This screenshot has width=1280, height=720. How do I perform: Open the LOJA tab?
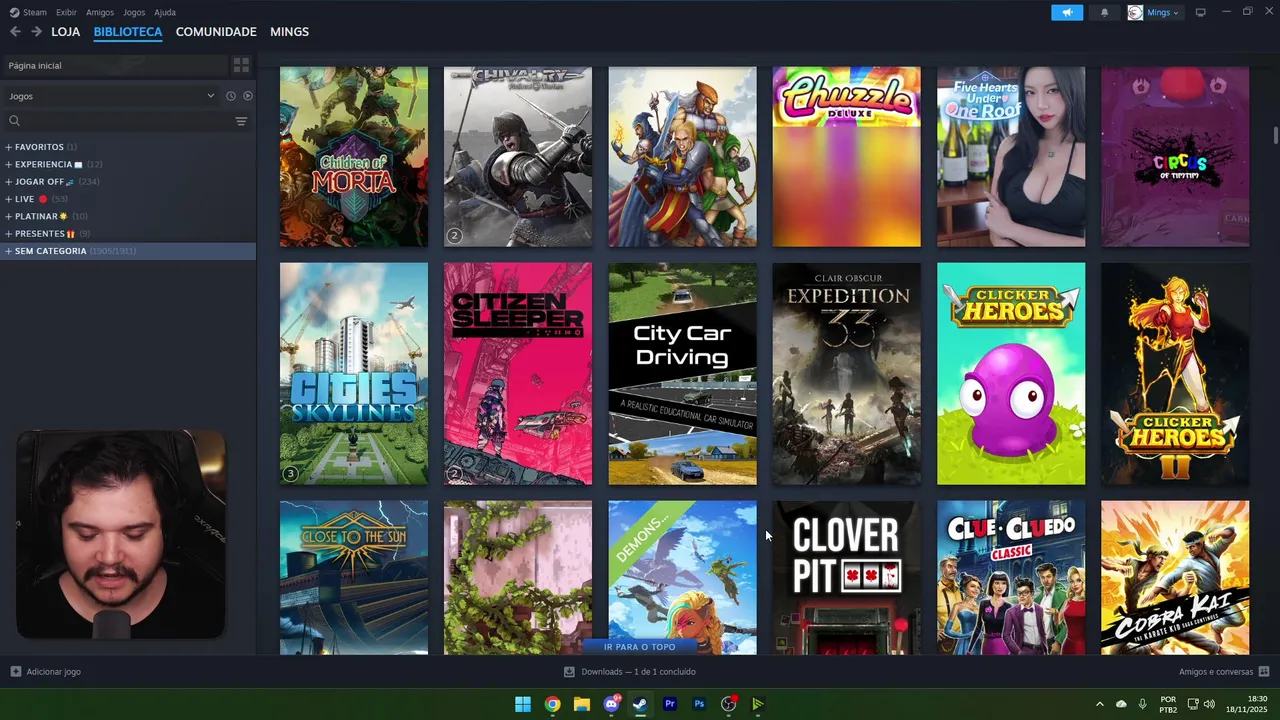click(x=65, y=32)
